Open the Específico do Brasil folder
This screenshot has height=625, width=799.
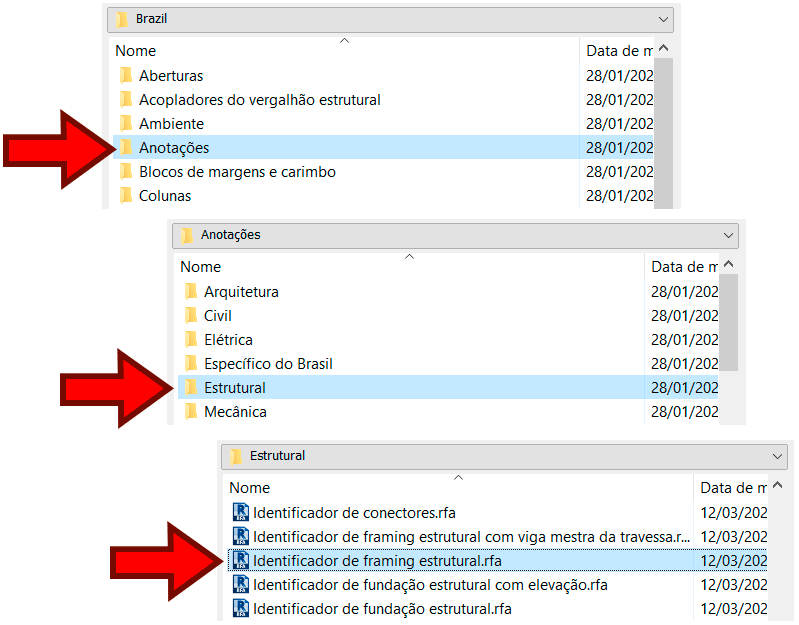pos(268,364)
